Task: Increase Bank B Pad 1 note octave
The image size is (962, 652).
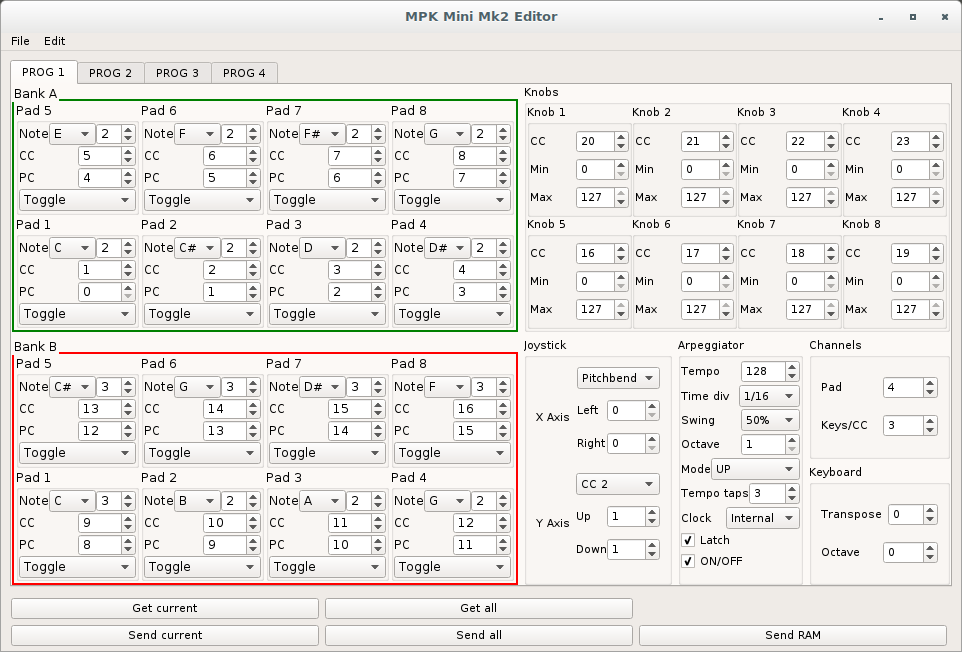Action: point(128,496)
